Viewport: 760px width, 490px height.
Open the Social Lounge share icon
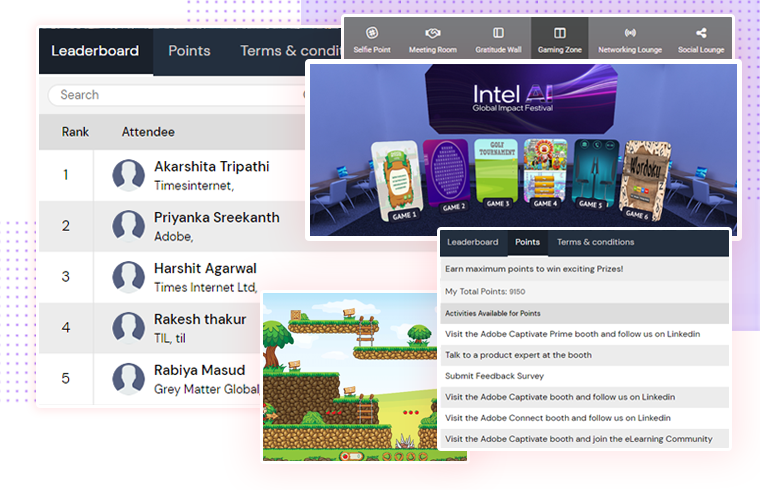701,33
